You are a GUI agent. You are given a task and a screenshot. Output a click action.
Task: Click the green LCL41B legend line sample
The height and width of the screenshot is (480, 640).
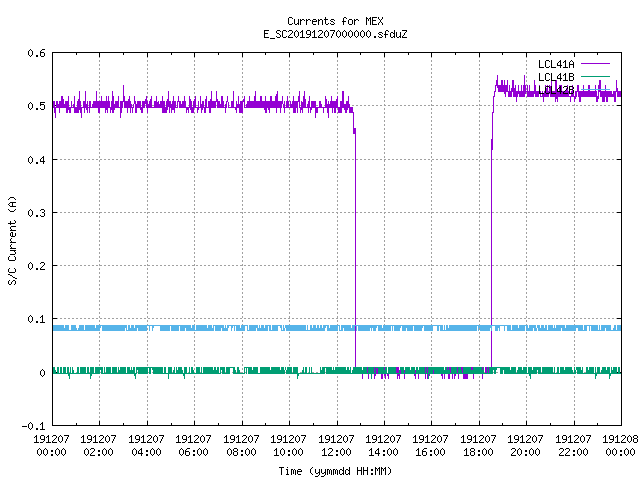tap(595, 76)
